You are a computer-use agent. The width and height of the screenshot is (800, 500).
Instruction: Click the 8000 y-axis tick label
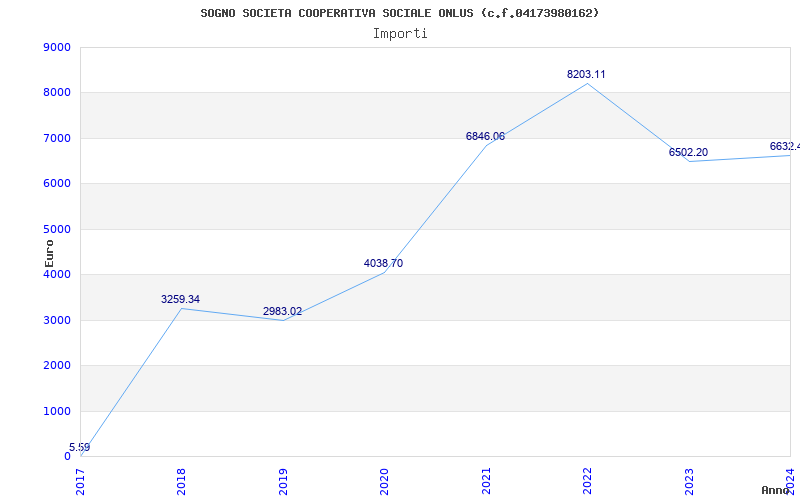[x=57, y=93]
